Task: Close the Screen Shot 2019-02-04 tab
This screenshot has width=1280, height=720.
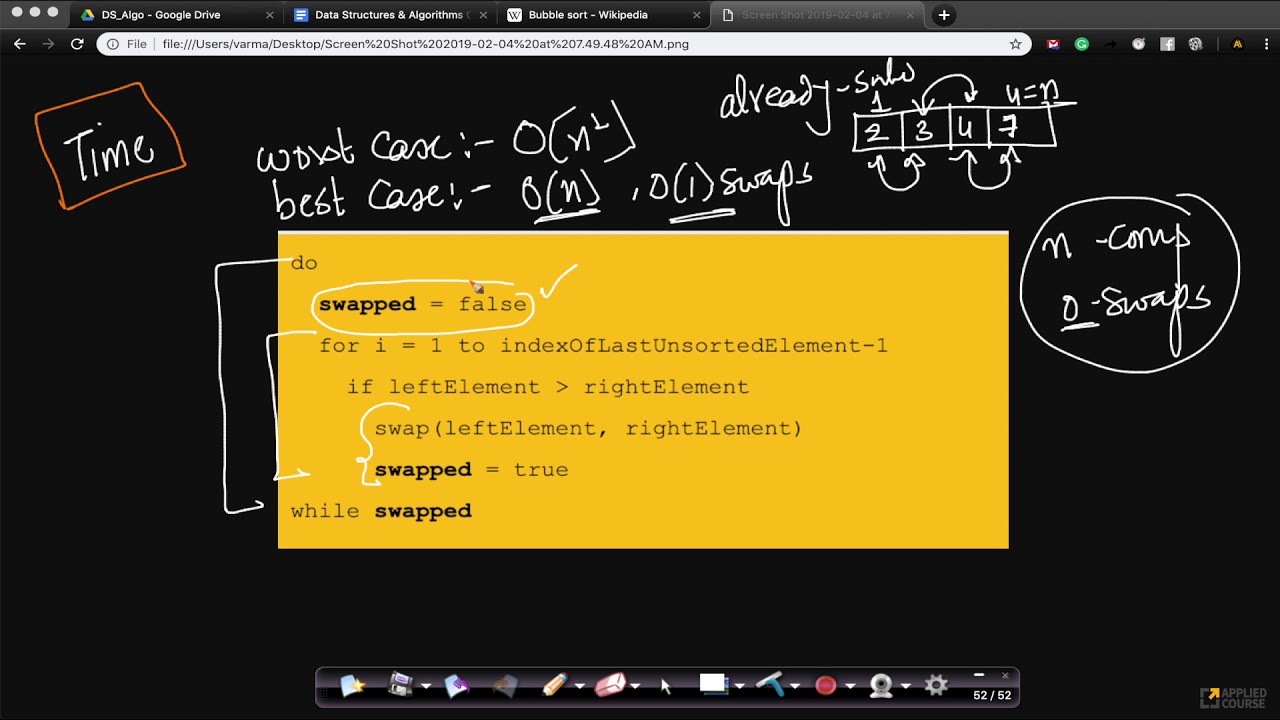Action: (x=909, y=15)
